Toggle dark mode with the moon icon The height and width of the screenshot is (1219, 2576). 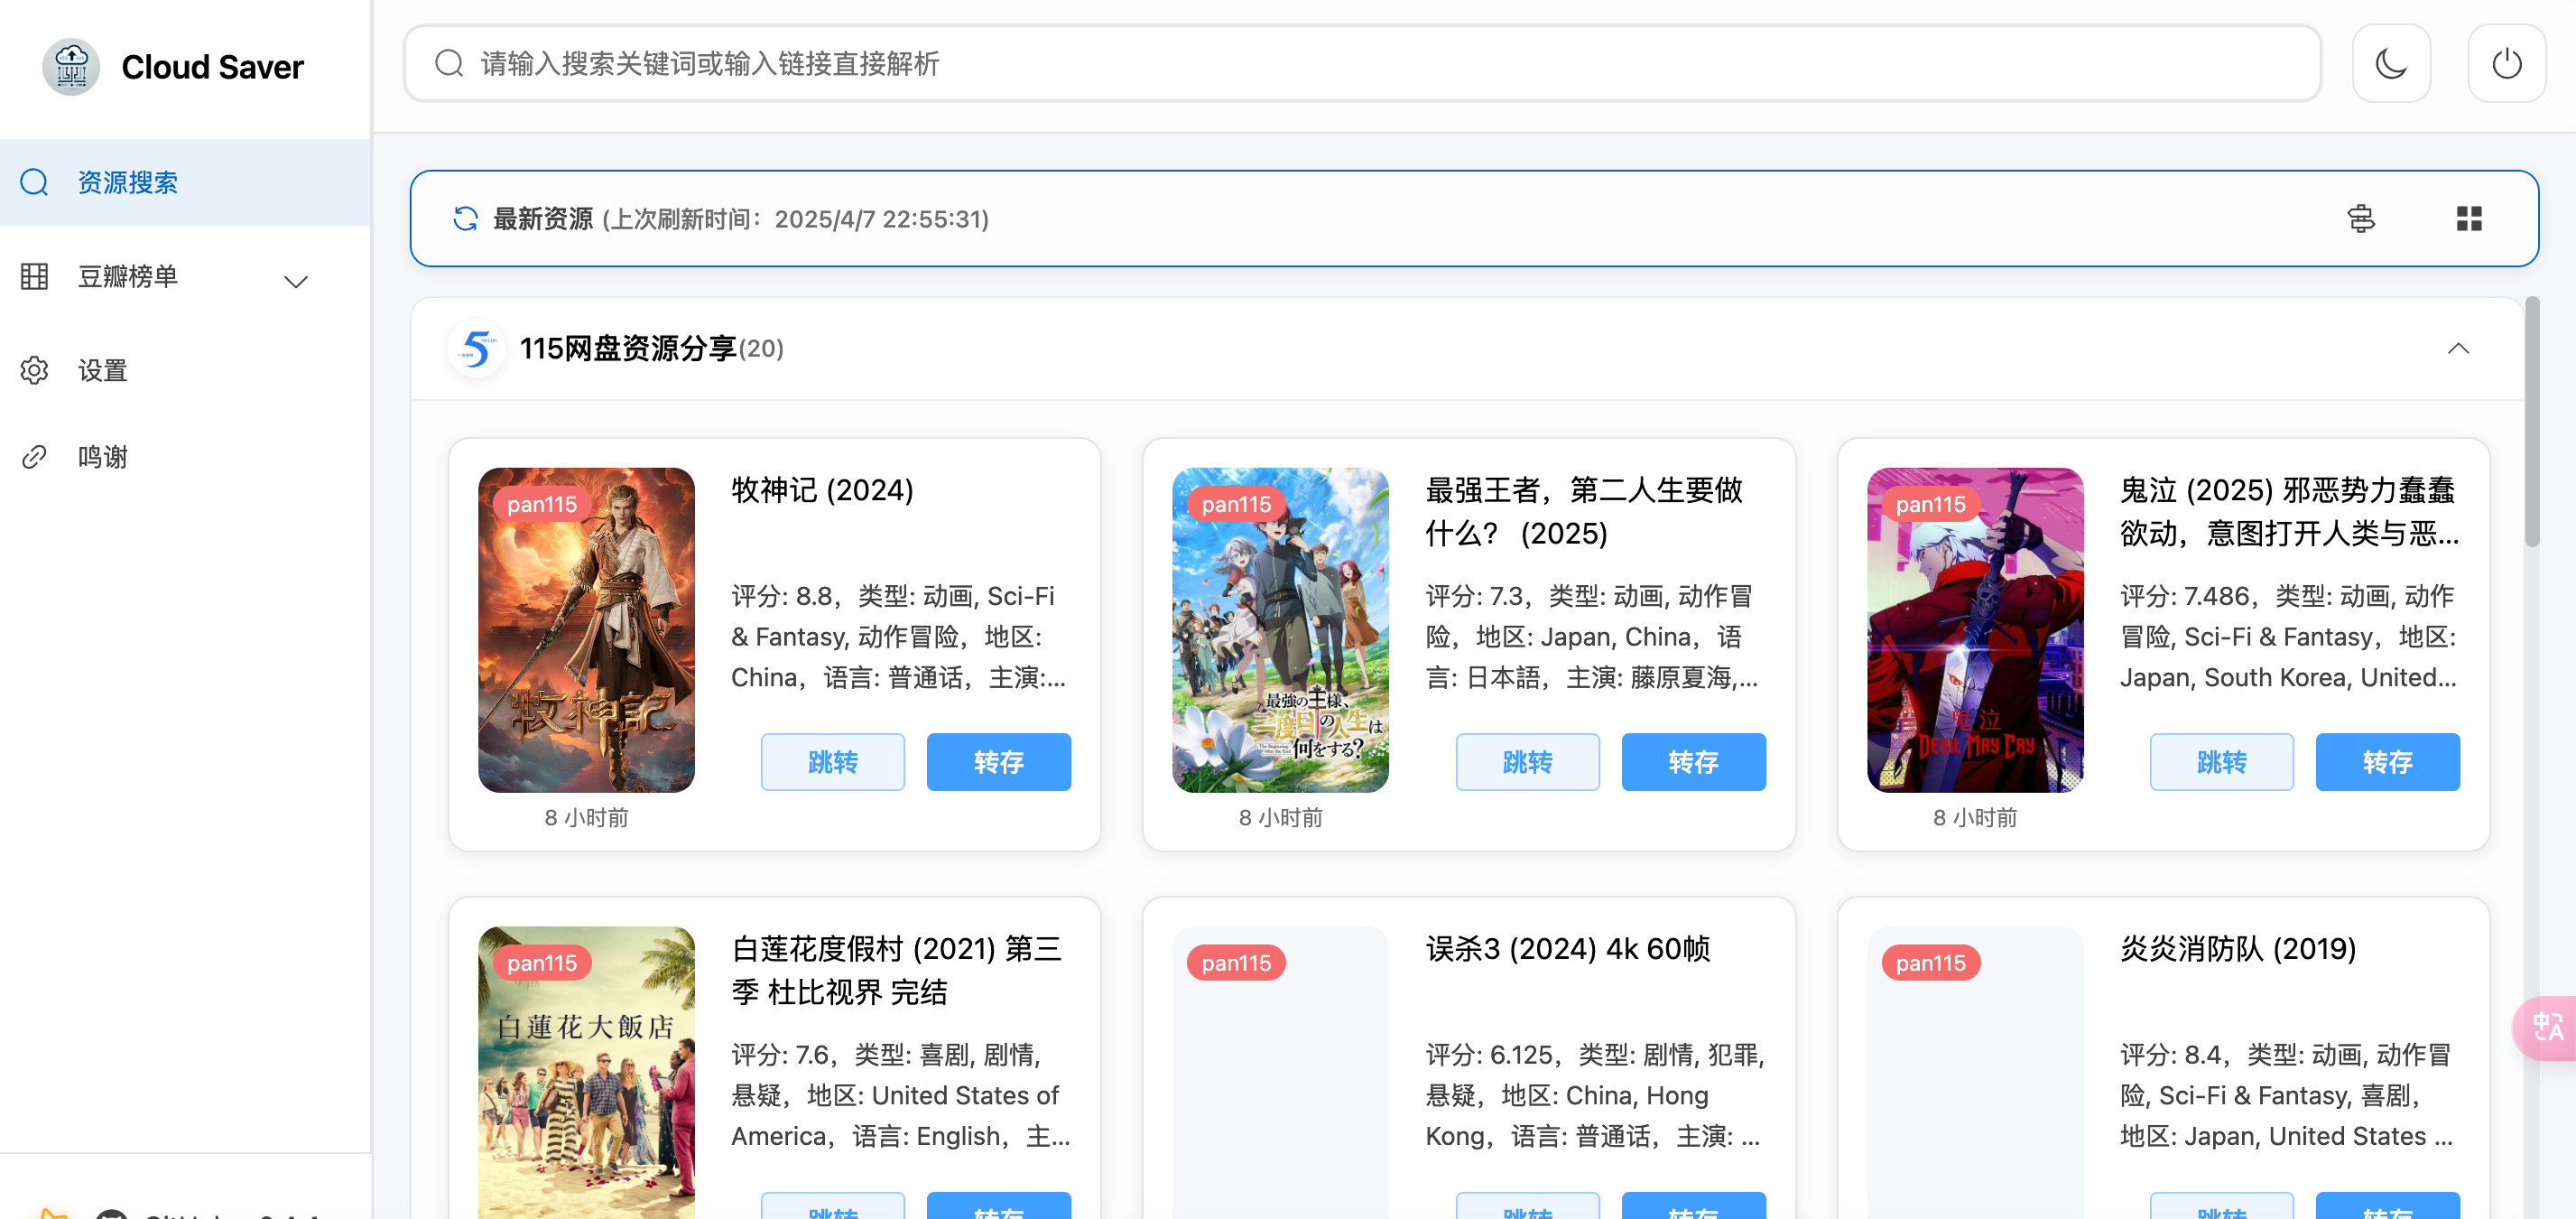[2390, 64]
